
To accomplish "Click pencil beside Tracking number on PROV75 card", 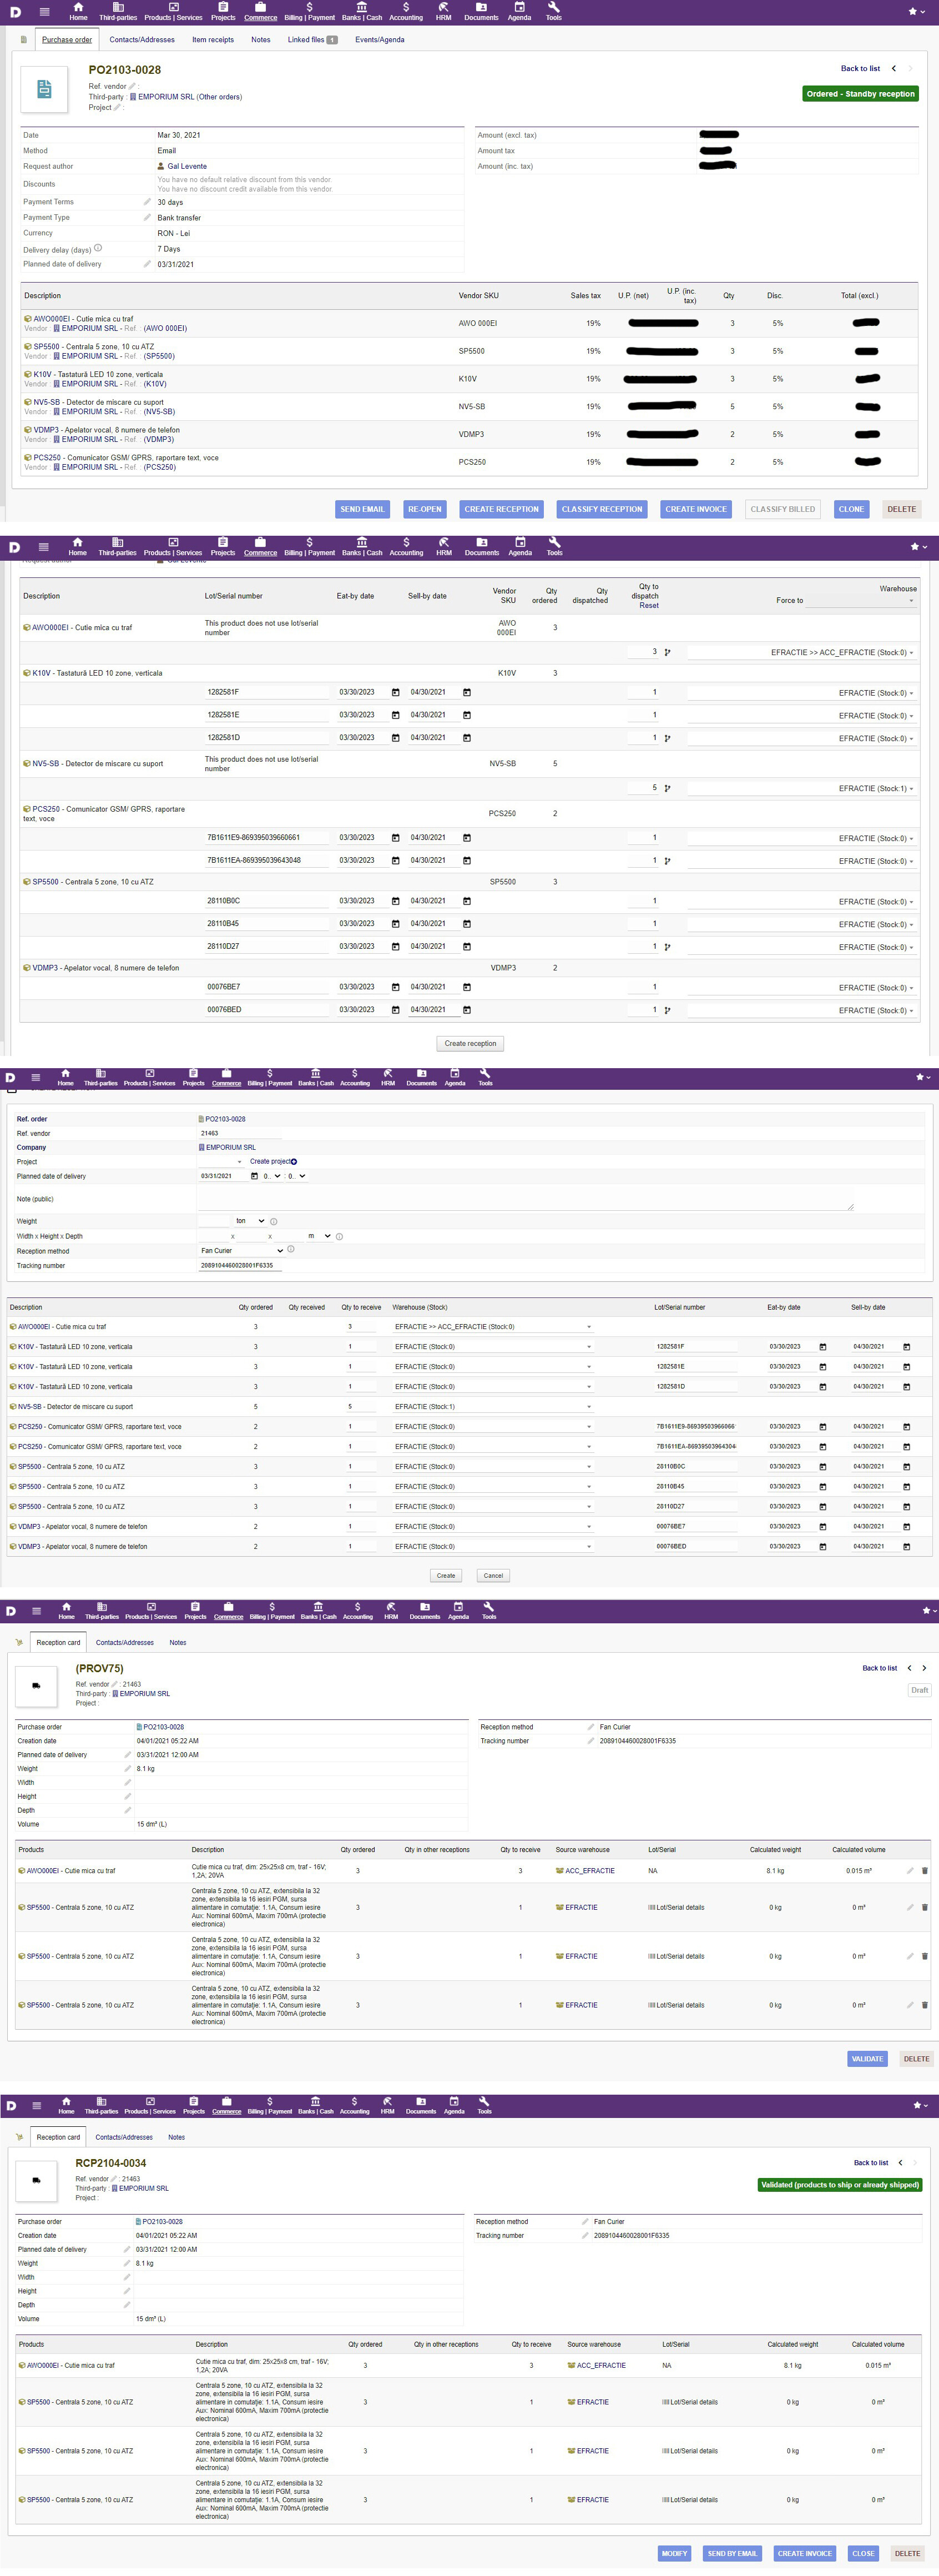I will [x=591, y=1740].
